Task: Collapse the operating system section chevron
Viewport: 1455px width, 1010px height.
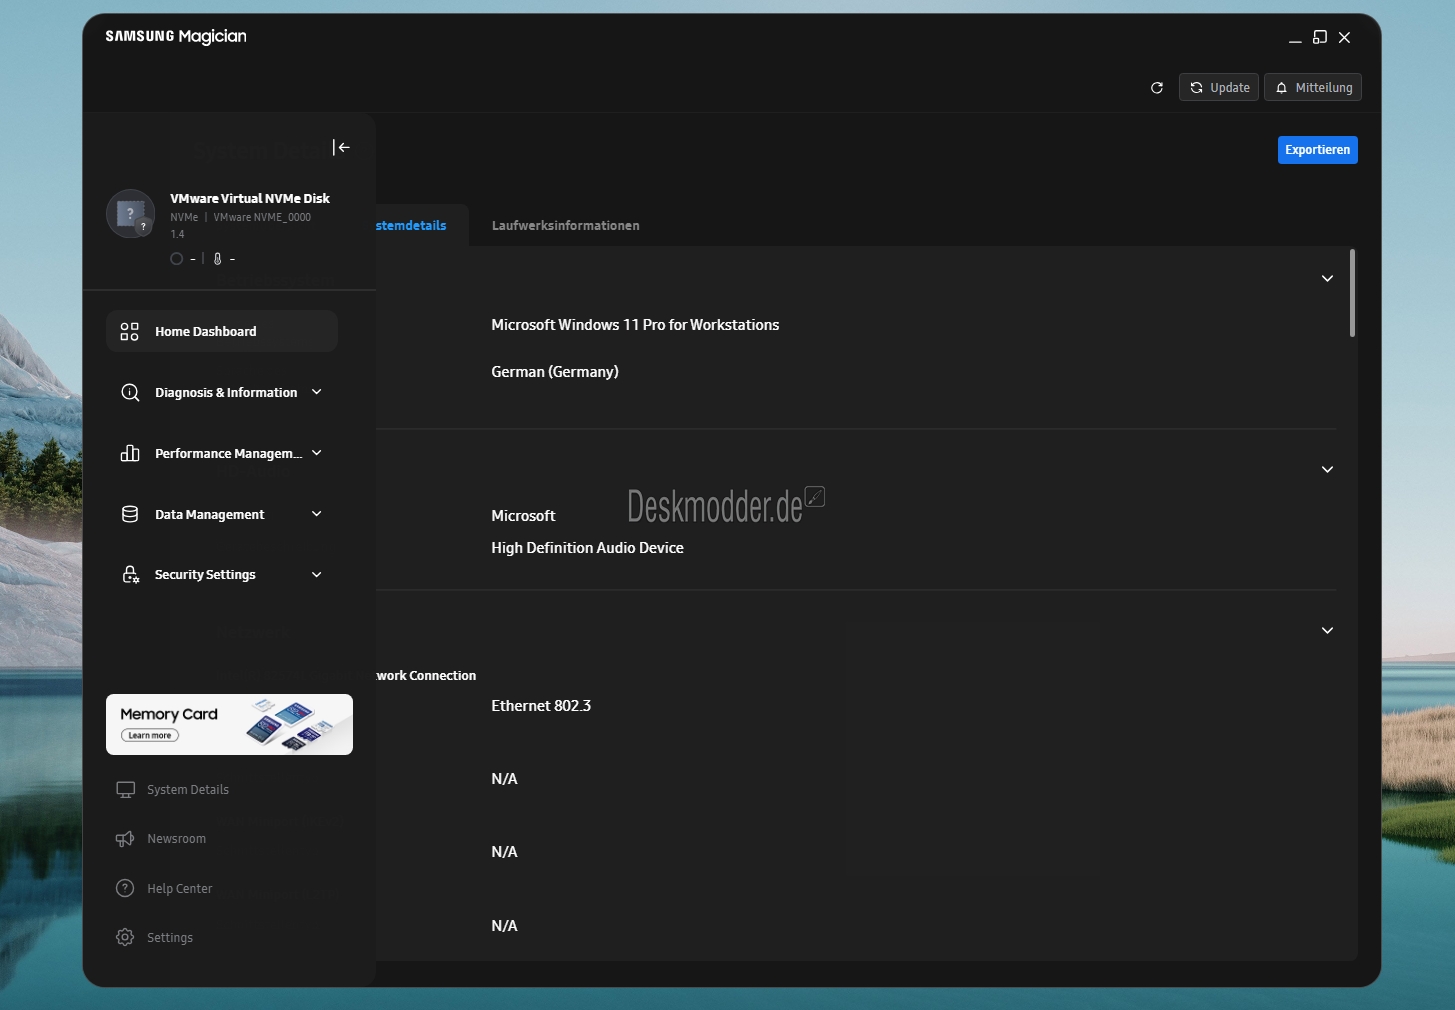Action: pos(1327,279)
